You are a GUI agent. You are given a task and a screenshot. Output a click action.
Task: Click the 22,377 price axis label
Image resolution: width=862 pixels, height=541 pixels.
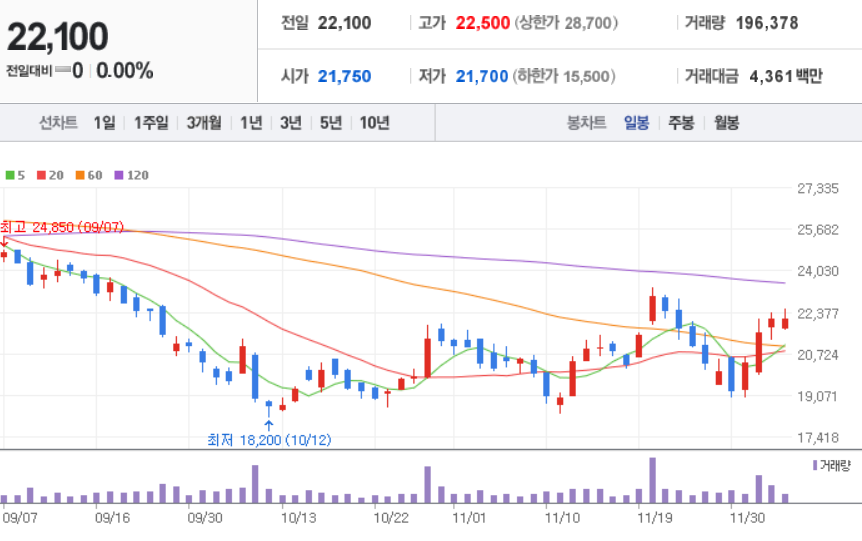(818, 313)
